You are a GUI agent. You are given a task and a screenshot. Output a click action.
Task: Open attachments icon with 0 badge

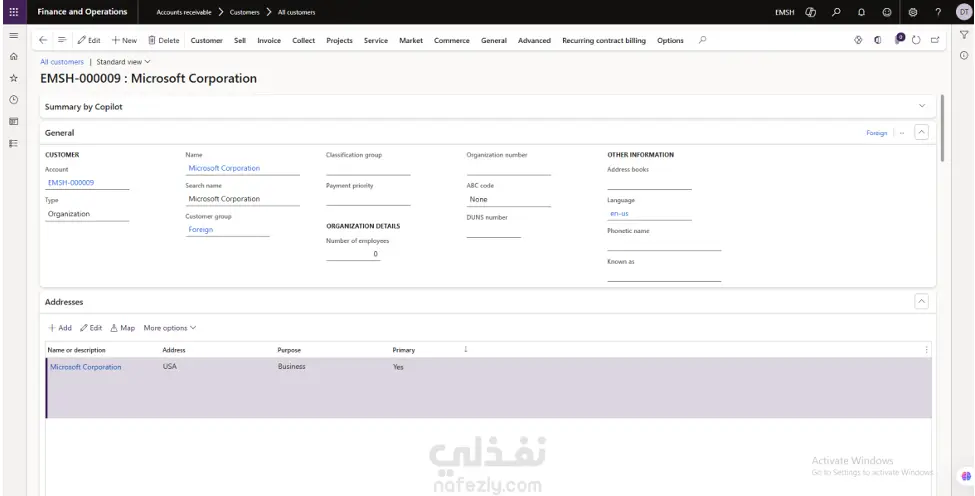click(x=899, y=39)
